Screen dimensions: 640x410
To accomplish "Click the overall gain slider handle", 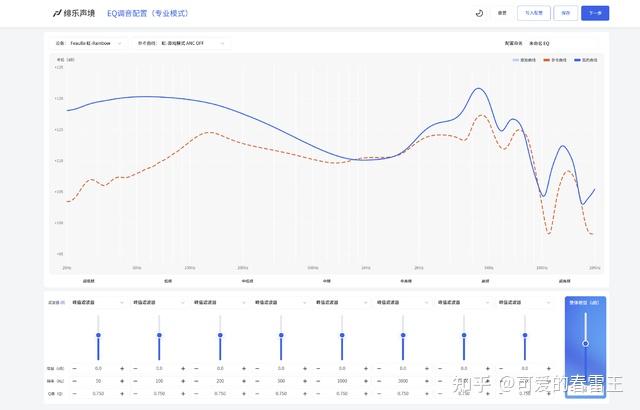I will tap(586, 344).
